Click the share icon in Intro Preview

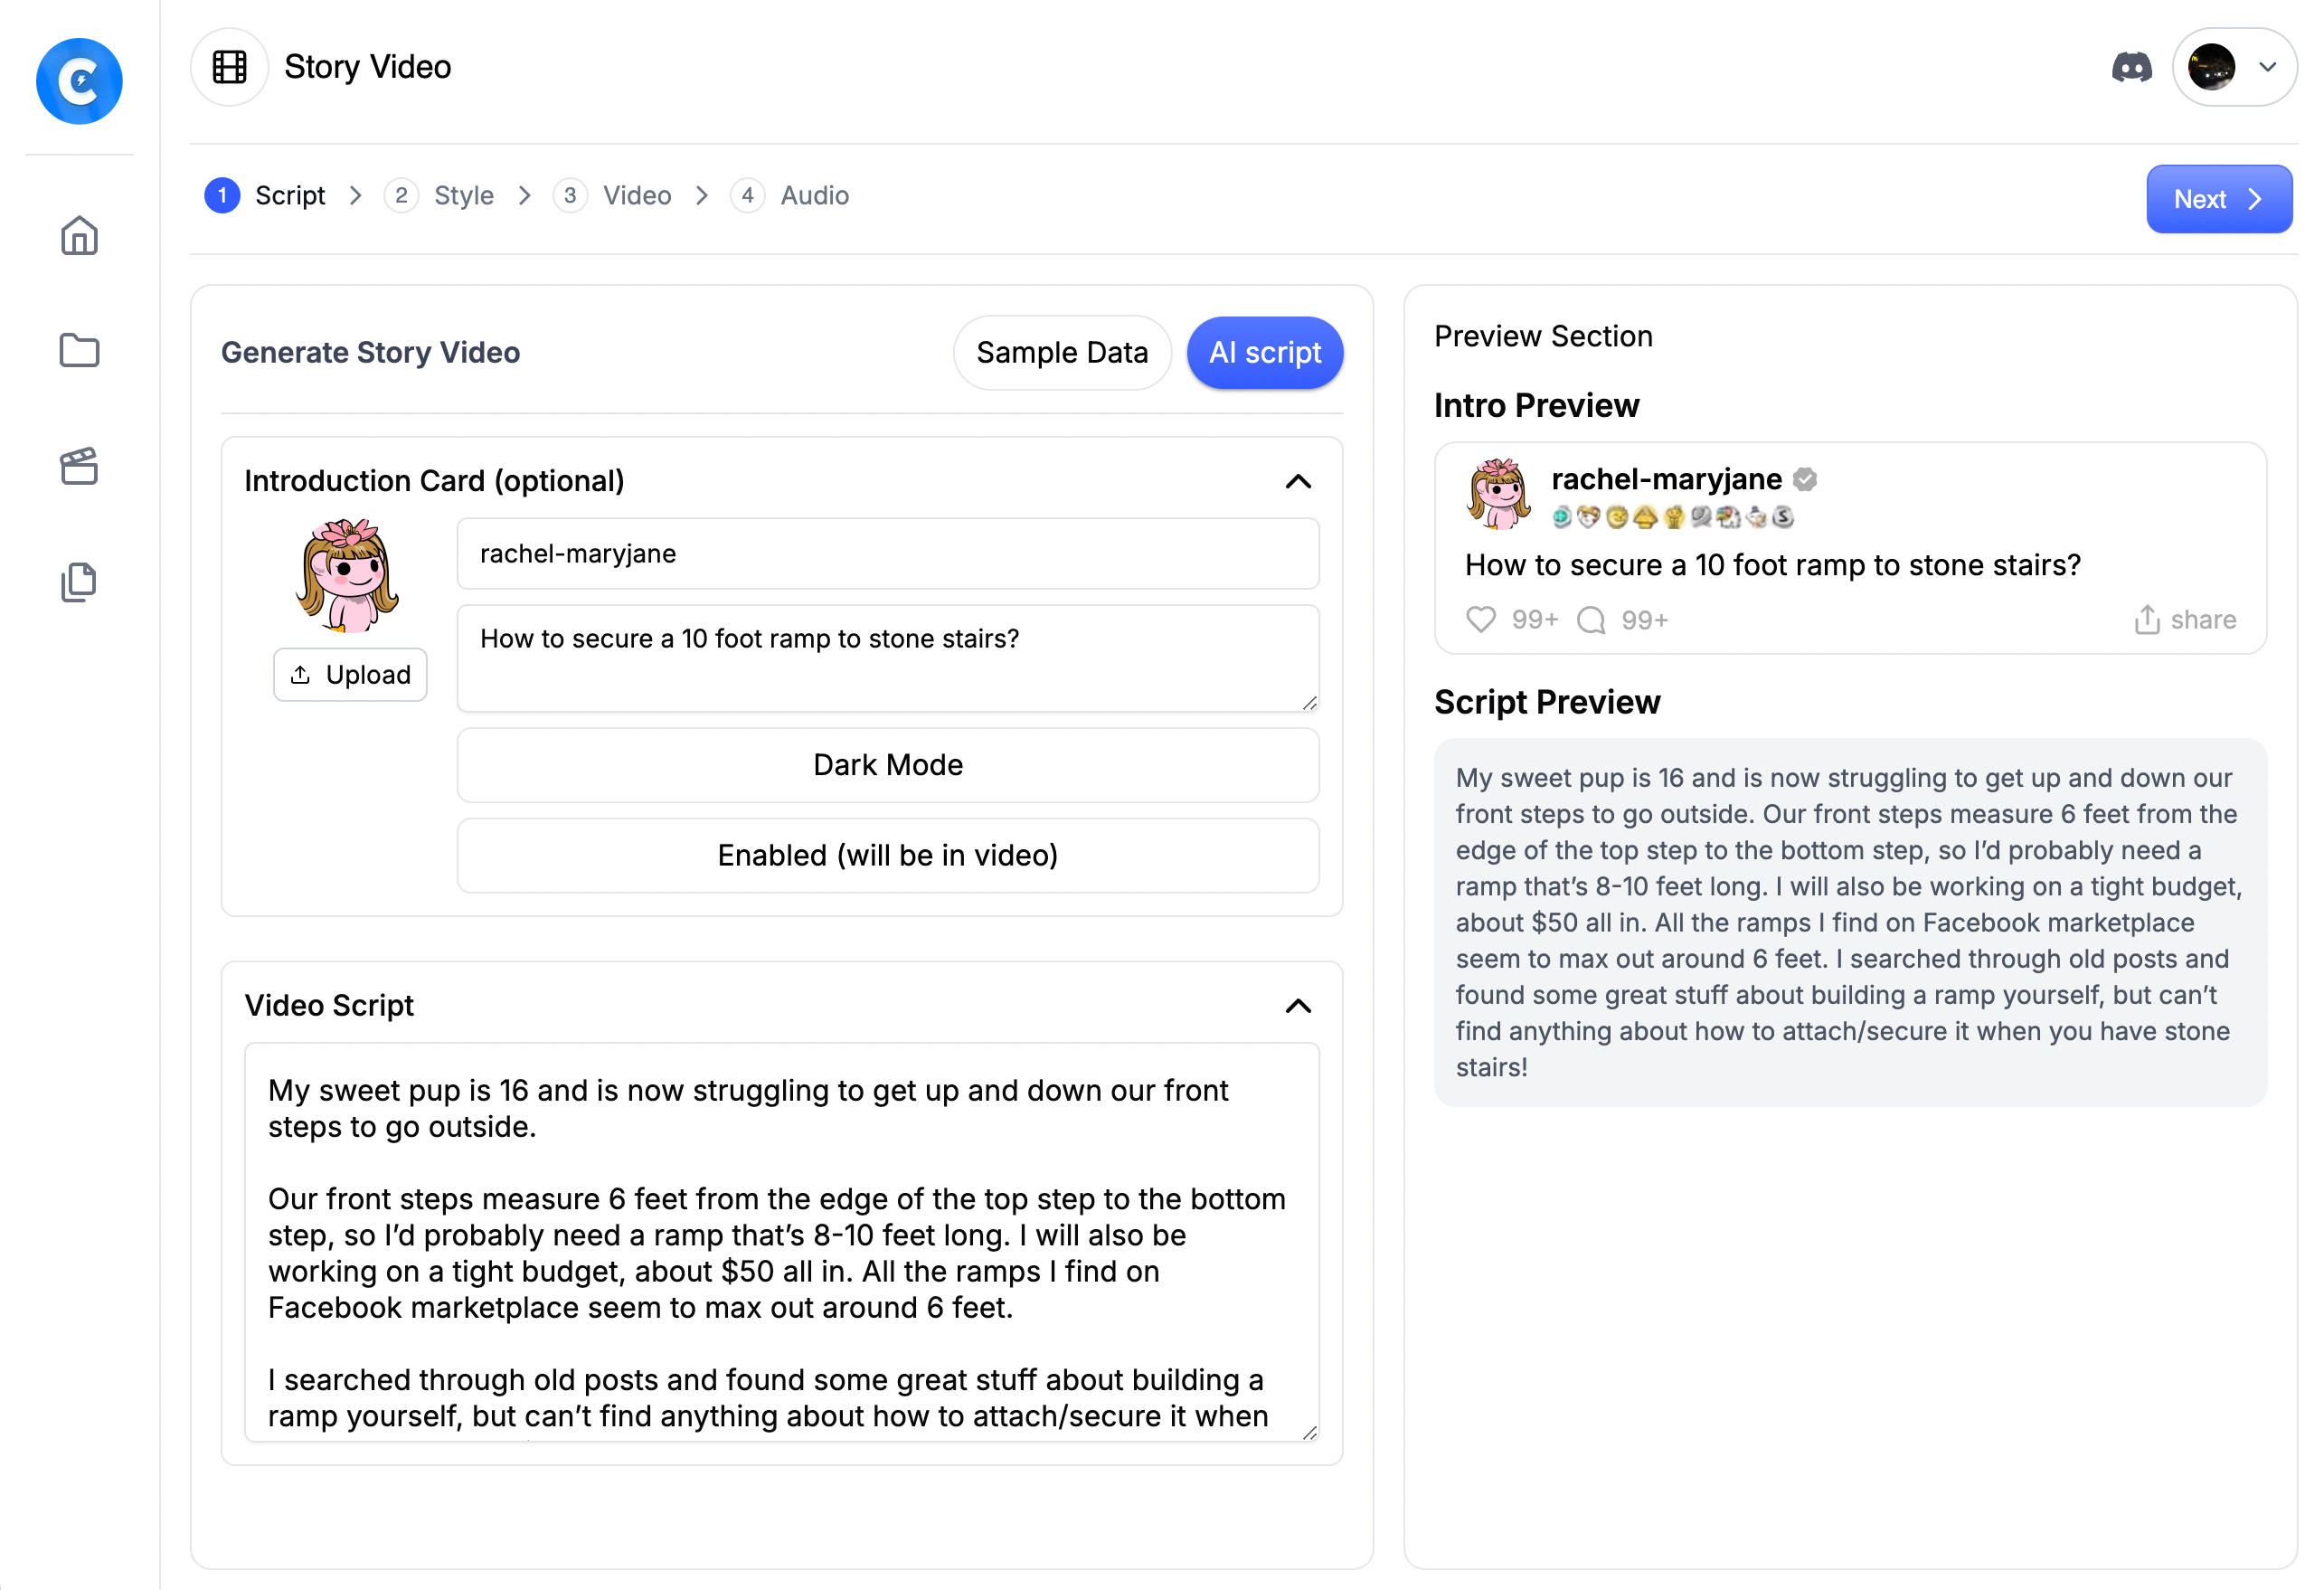(x=2147, y=619)
